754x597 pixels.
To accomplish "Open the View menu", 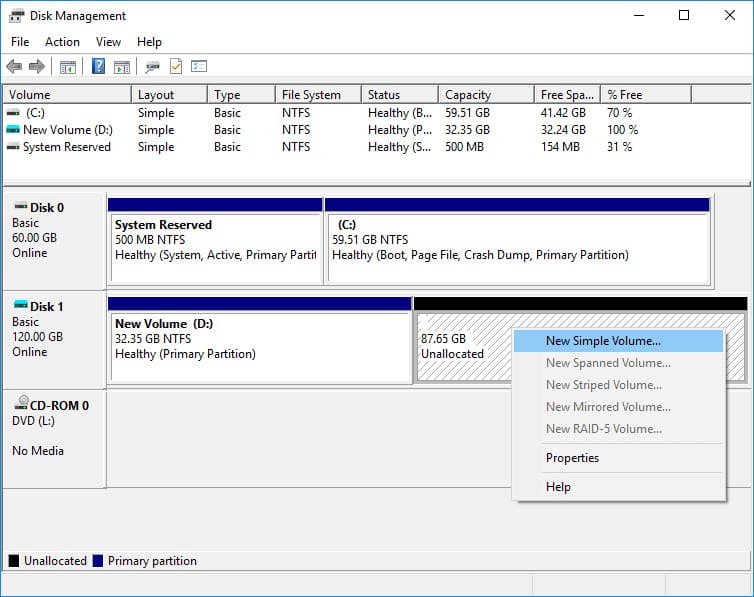I will [x=108, y=42].
